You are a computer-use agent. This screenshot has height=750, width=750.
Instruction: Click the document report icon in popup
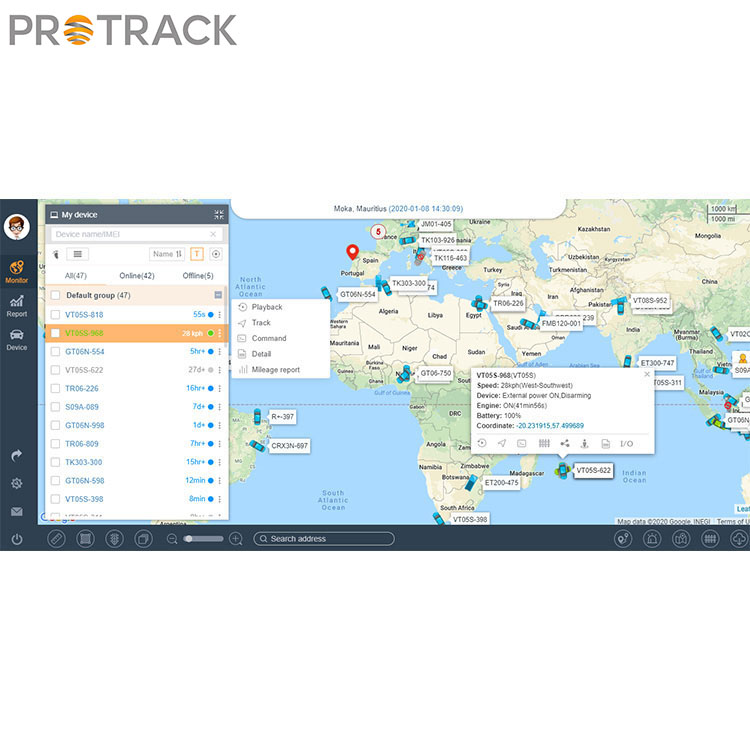coord(606,444)
